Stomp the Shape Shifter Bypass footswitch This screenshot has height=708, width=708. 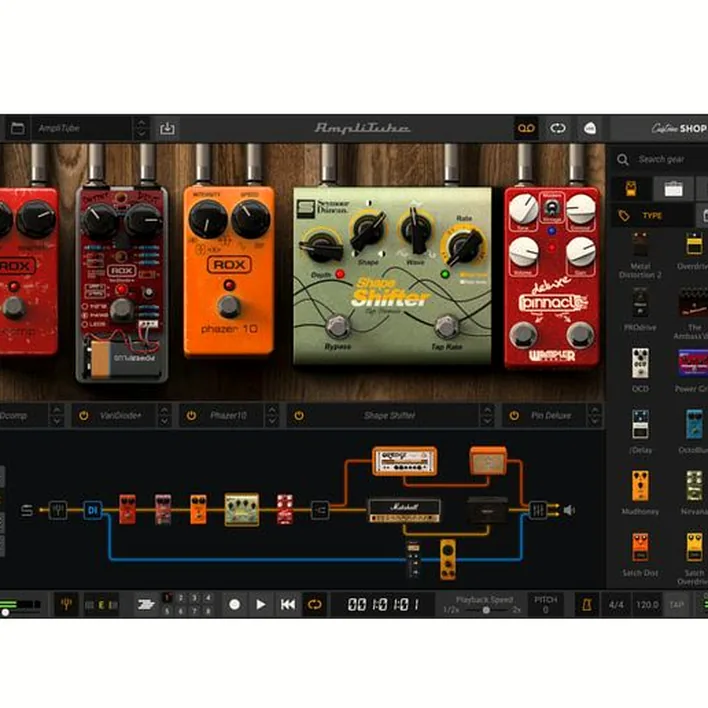click(x=337, y=327)
